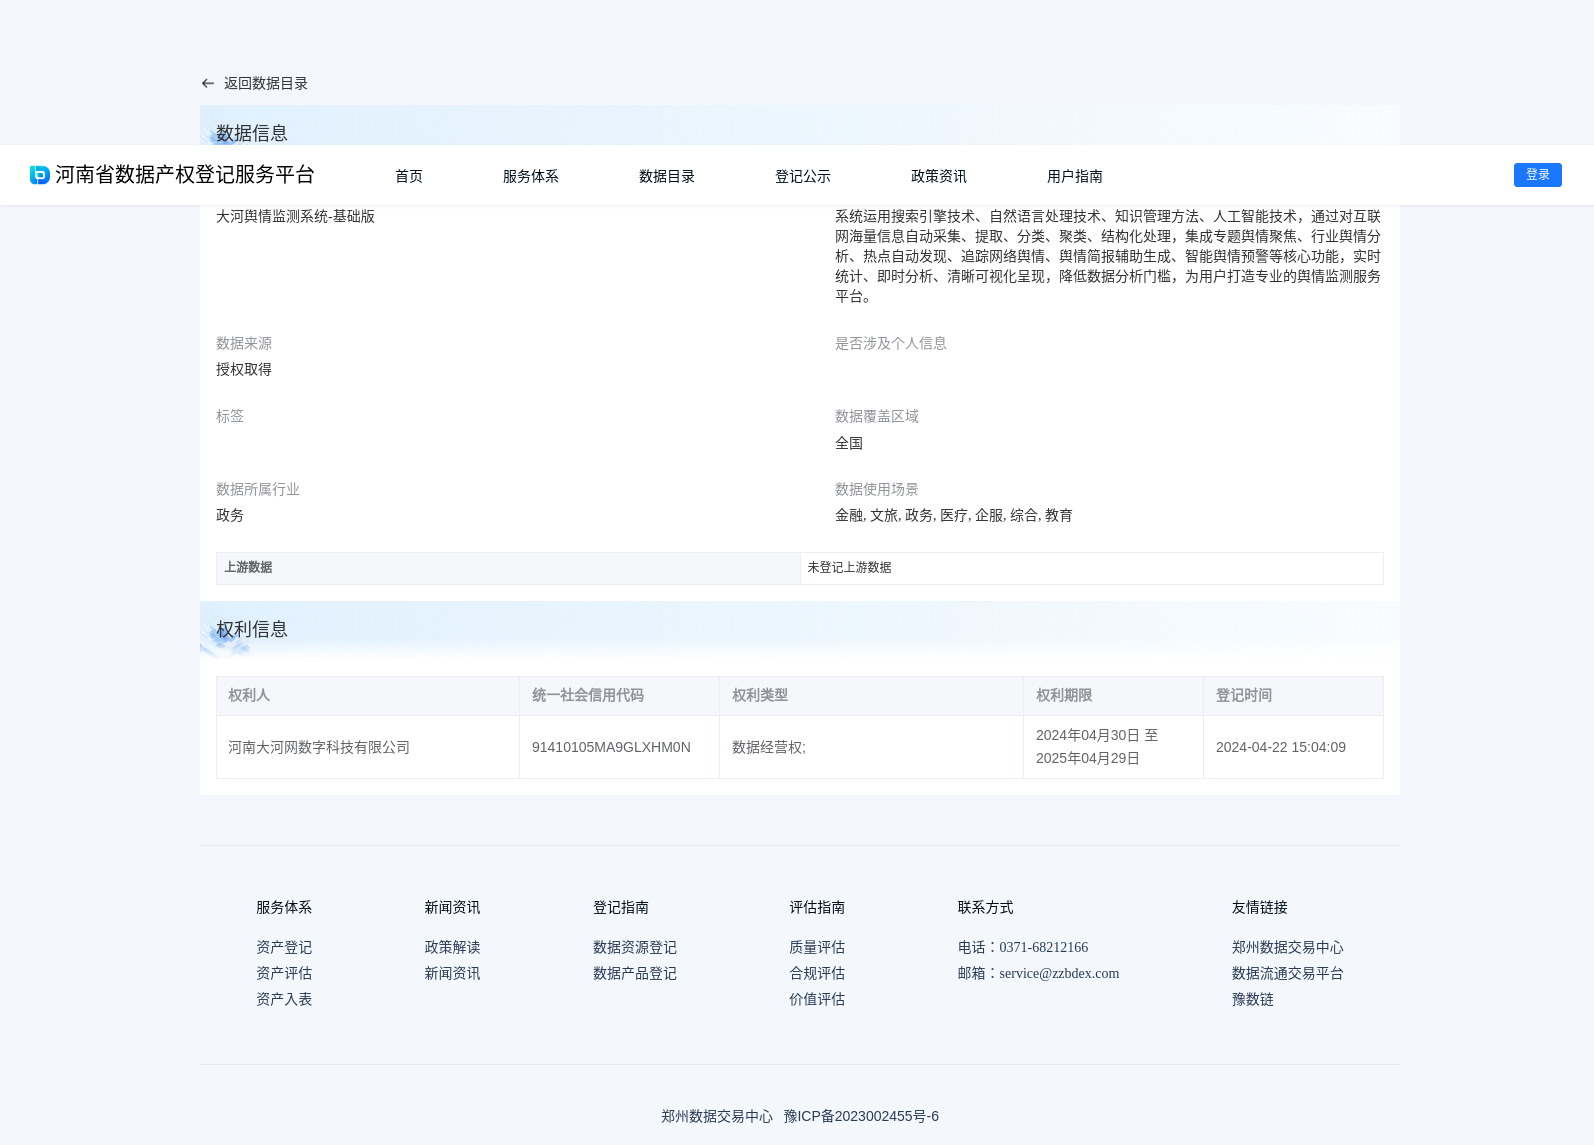
Task: Open the 数据目录 menu item
Action: click(x=667, y=176)
